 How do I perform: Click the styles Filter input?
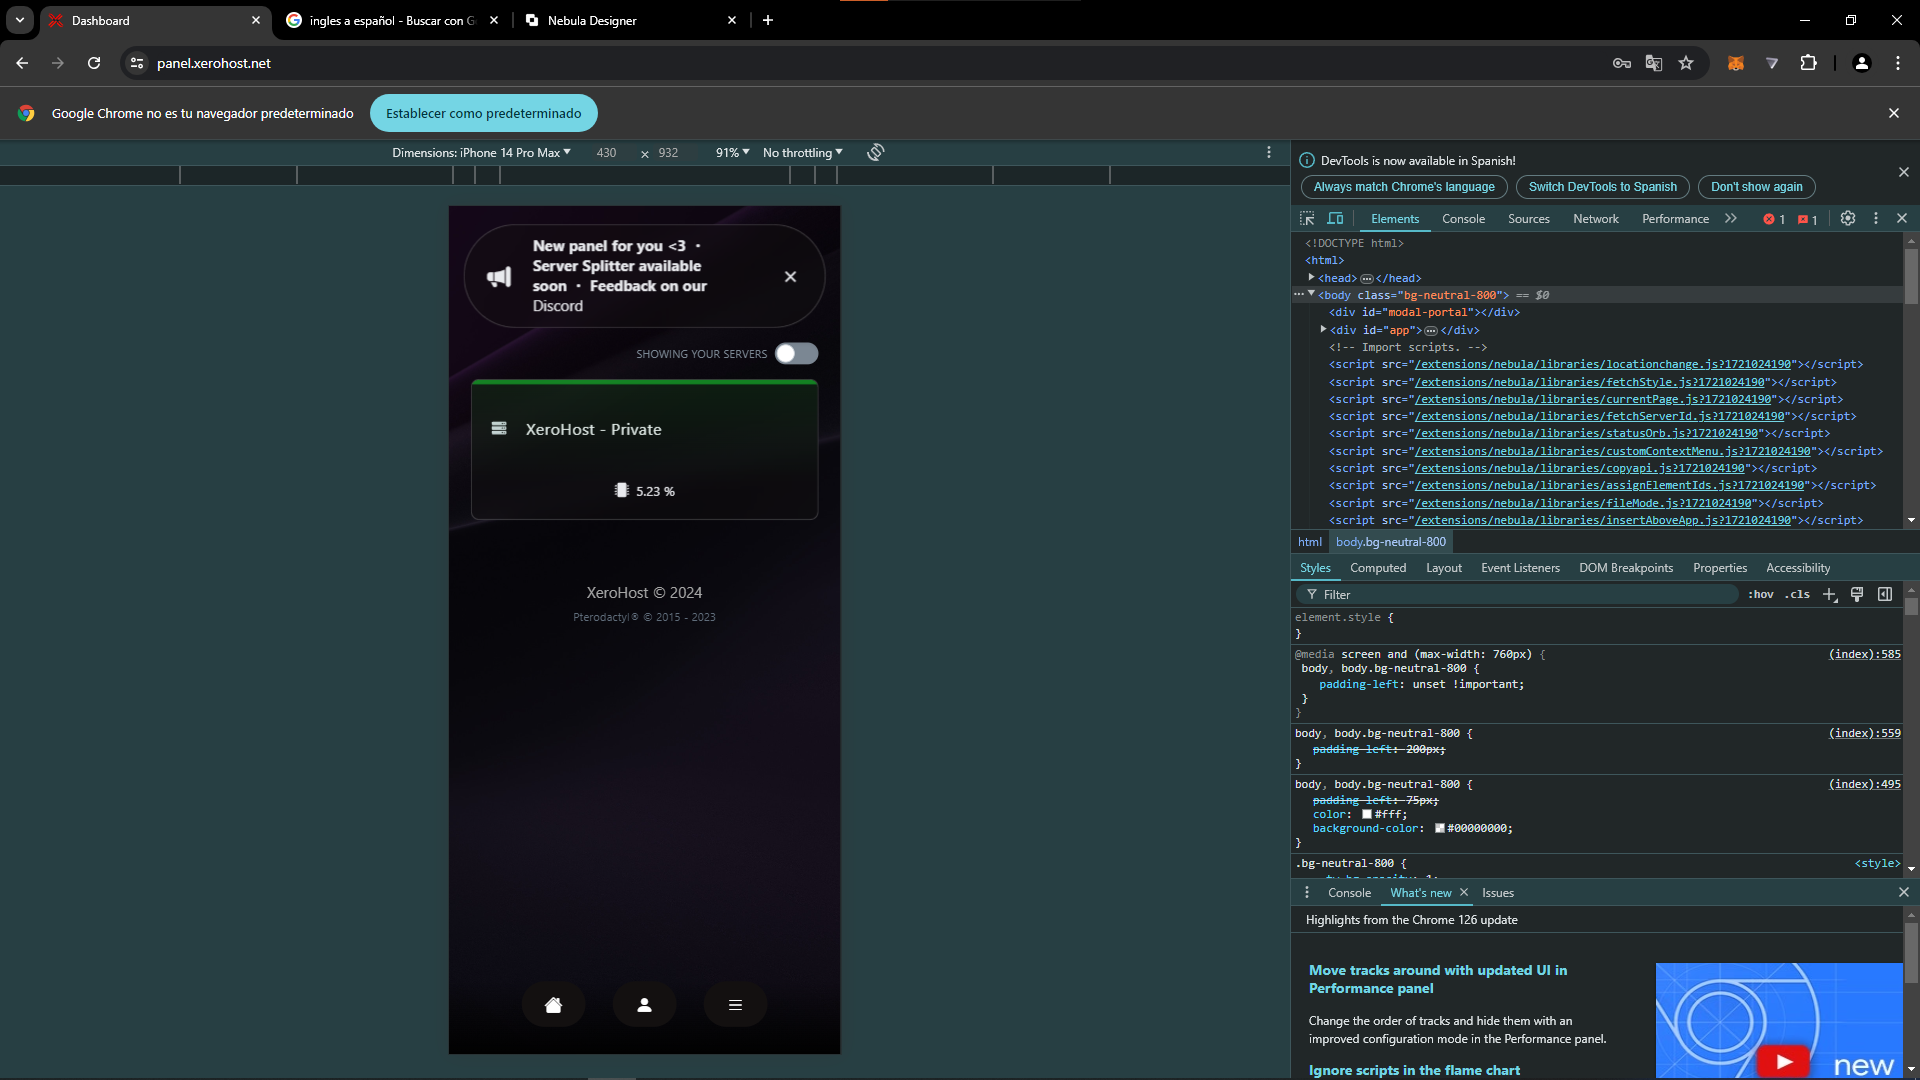tap(1518, 594)
